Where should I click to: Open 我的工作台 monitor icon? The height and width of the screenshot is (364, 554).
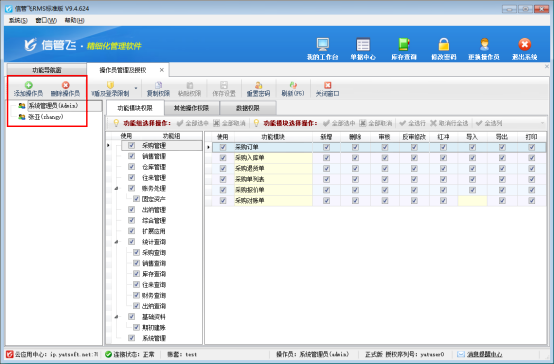click(x=323, y=45)
